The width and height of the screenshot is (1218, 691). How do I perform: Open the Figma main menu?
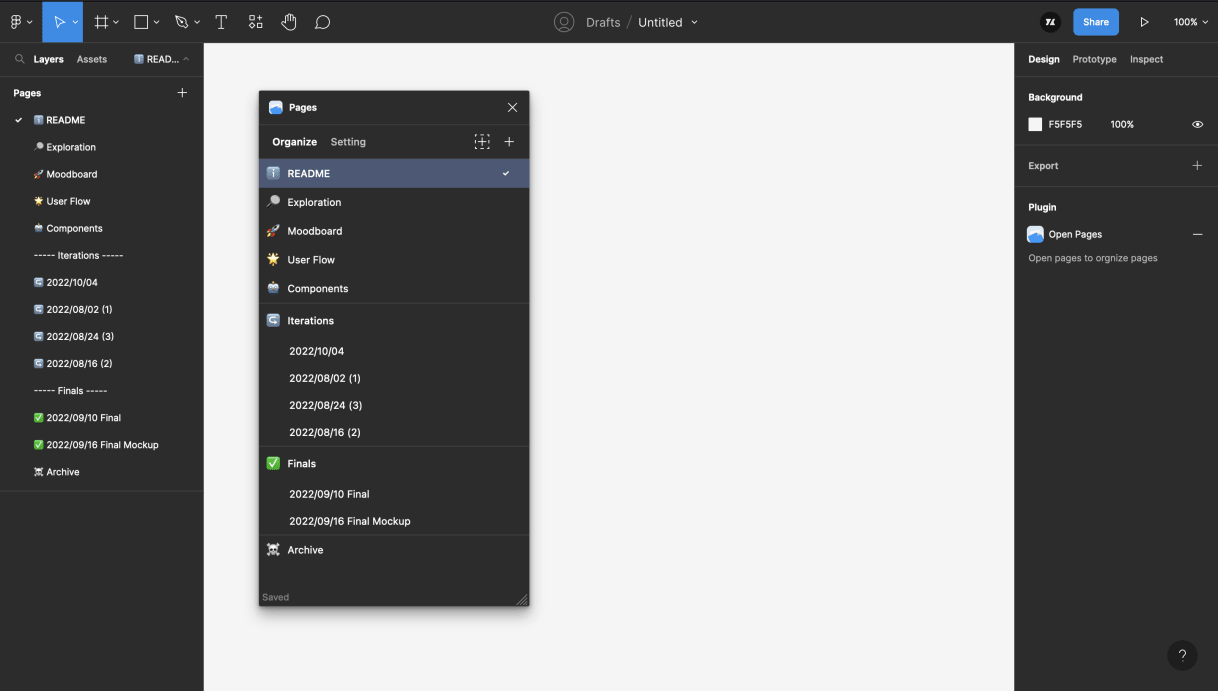[x=15, y=21]
